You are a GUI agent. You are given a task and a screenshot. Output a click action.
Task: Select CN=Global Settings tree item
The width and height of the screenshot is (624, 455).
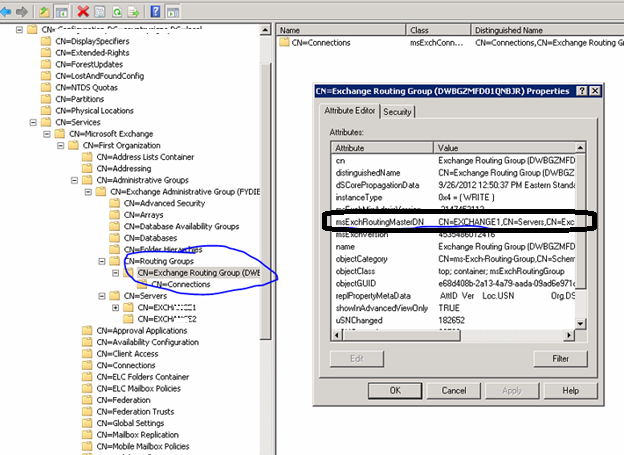coord(130,423)
